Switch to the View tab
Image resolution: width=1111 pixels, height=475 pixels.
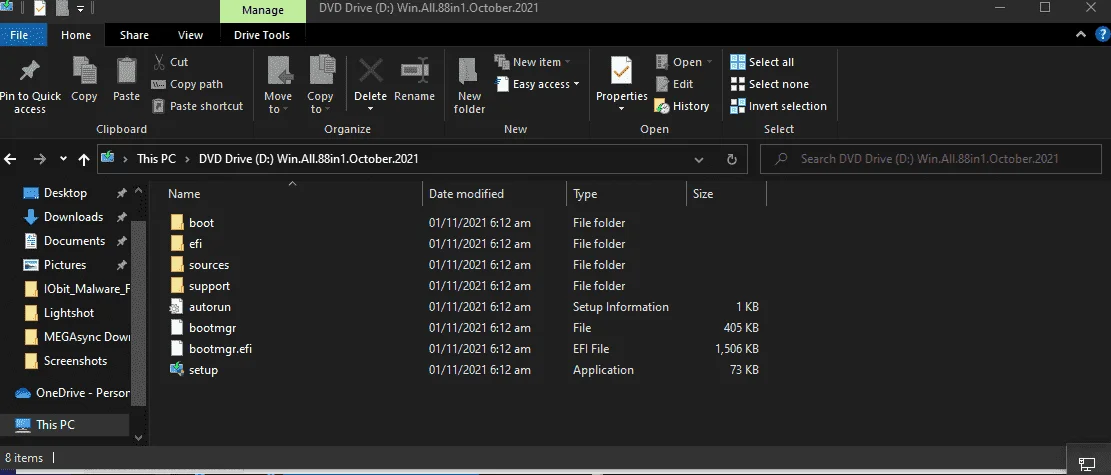(x=190, y=35)
